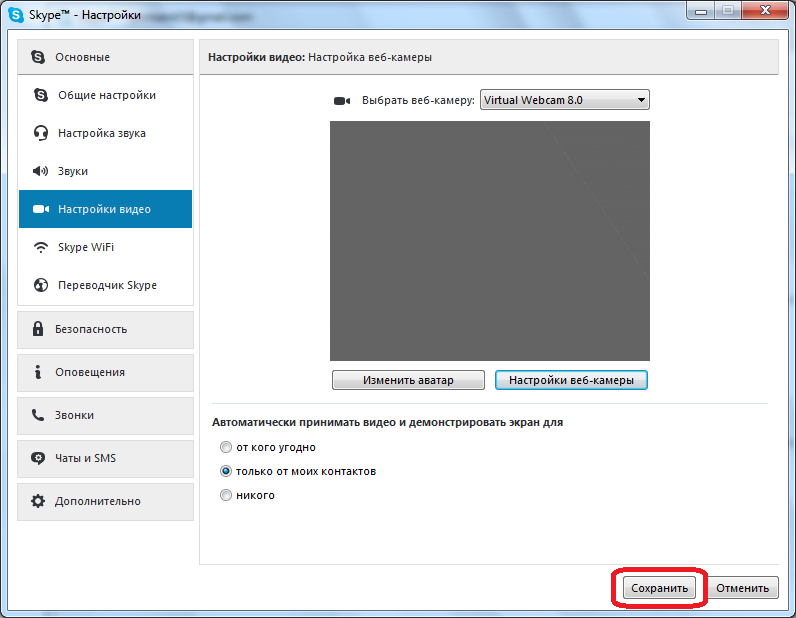The height and width of the screenshot is (618, 796).
Task: Click the chat bubble icon for Чаты и SMS
Action: point(38,458)
